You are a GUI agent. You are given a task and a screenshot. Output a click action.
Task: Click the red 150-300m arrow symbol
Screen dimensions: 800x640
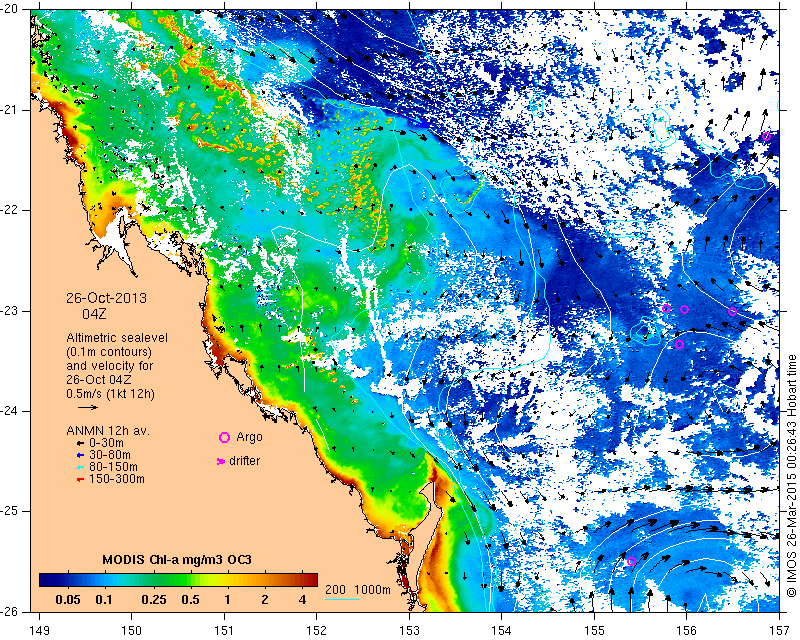tap(80, 480)
